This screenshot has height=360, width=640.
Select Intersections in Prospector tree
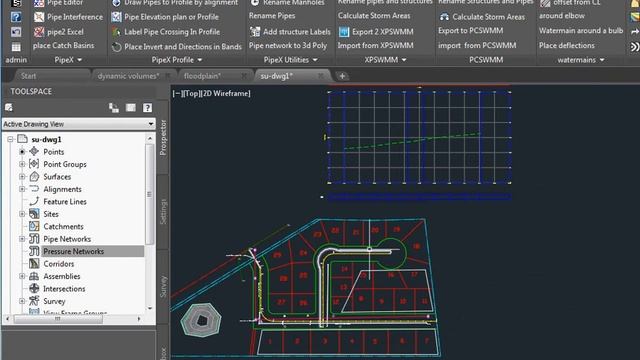coord(64,289)
